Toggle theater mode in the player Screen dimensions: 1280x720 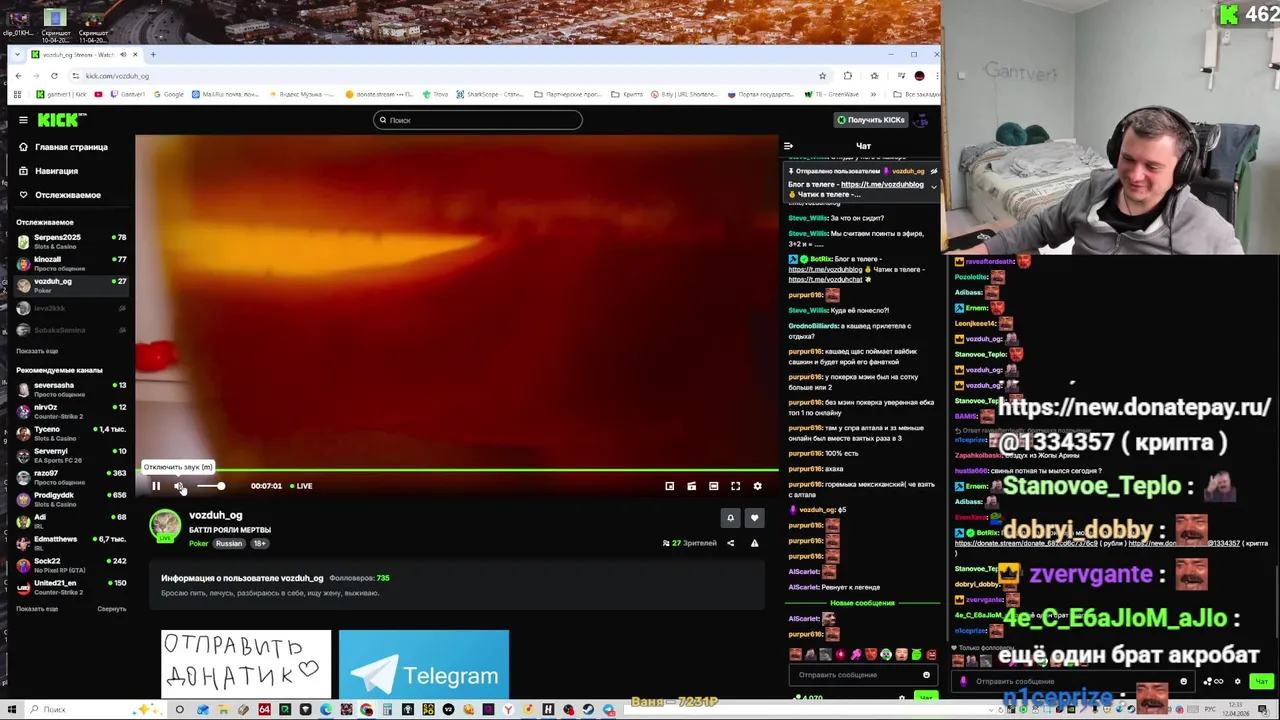[x=713, y=486]
